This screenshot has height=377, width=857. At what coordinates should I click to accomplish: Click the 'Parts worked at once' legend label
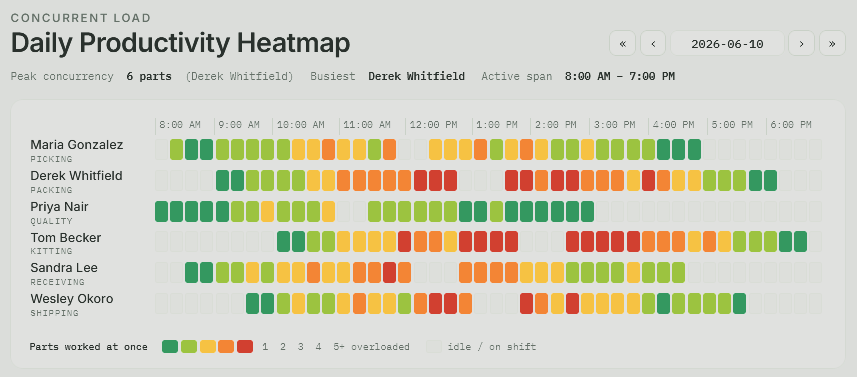click(89, 347)
